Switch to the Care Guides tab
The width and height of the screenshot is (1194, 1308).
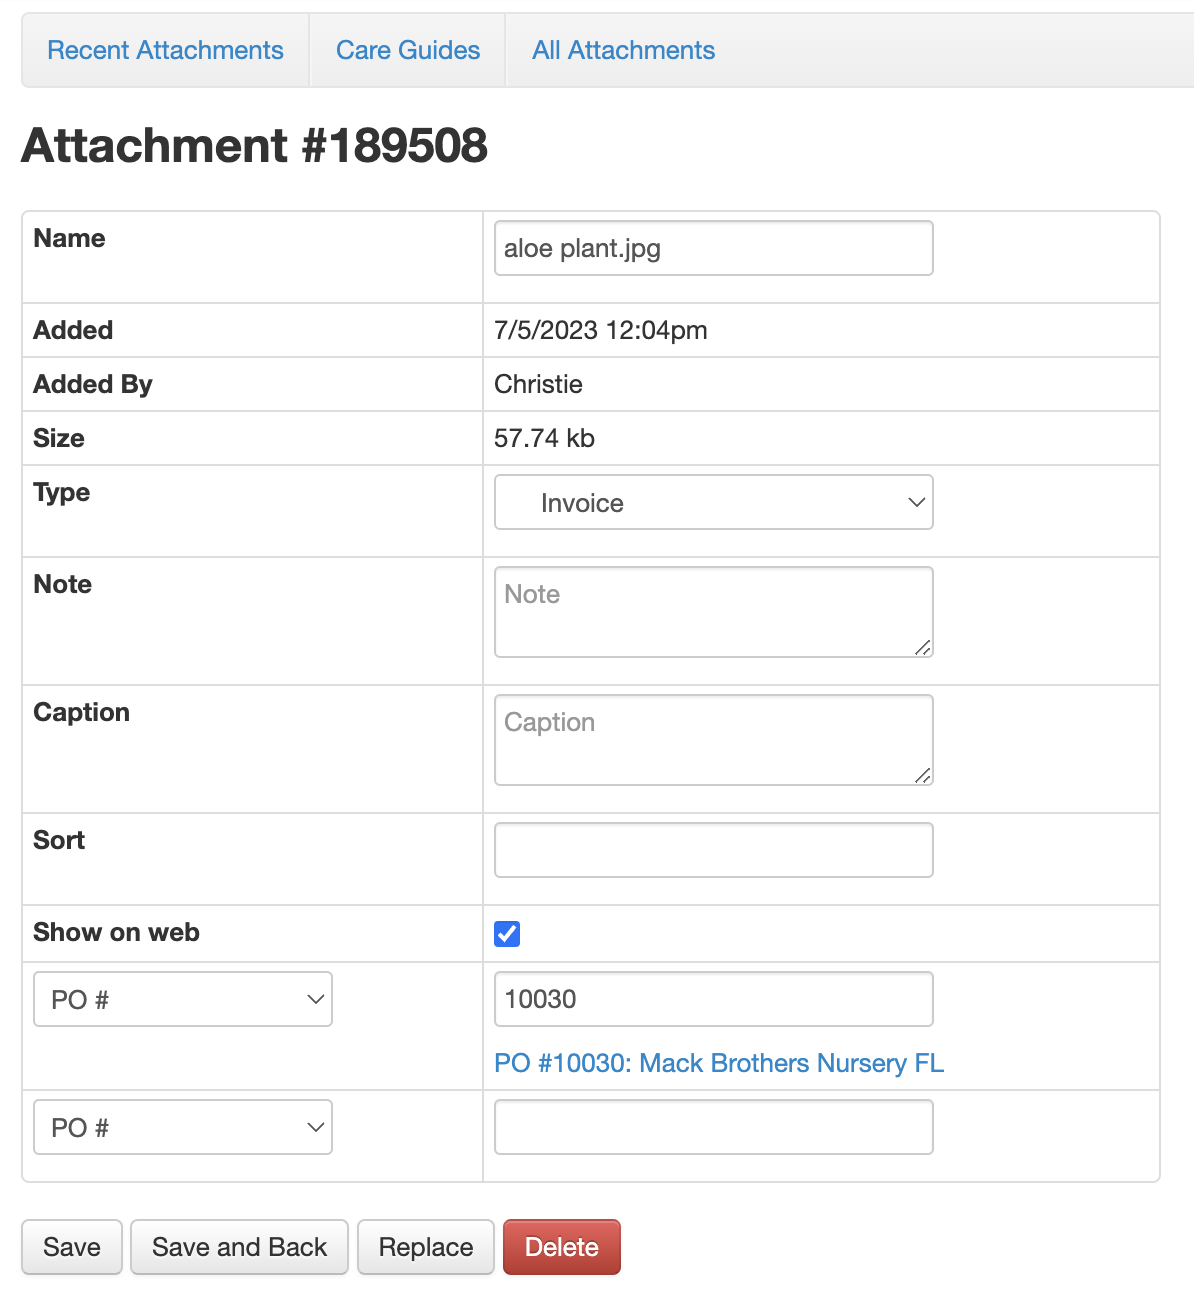(408, 50)
